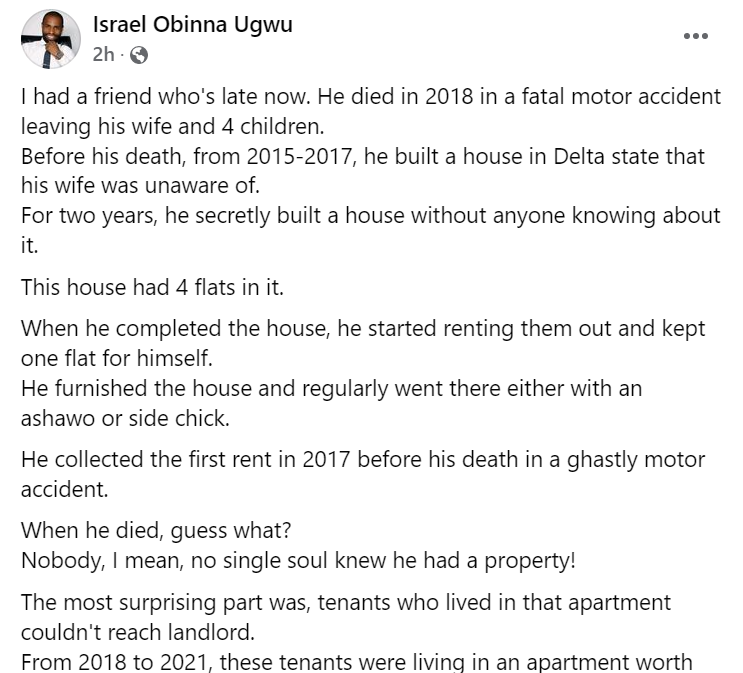Click the globe public audience icon
This screenshot has height=673, width=743.
pyautogui.click(x=139, y=55)
